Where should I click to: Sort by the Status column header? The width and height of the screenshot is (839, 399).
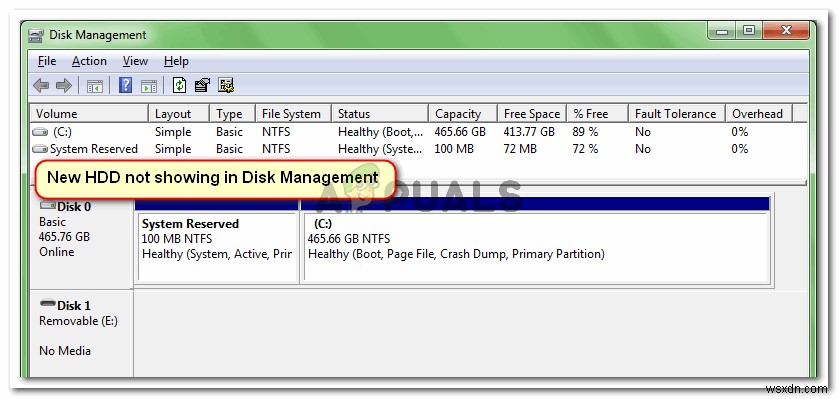(x=380, y=114)
